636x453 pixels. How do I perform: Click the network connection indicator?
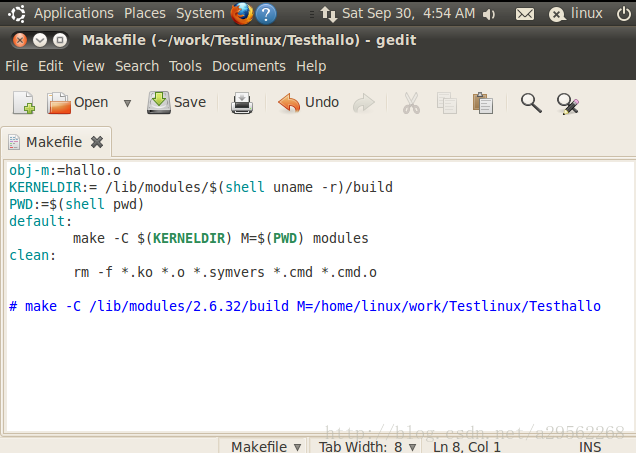click(329, 14)
